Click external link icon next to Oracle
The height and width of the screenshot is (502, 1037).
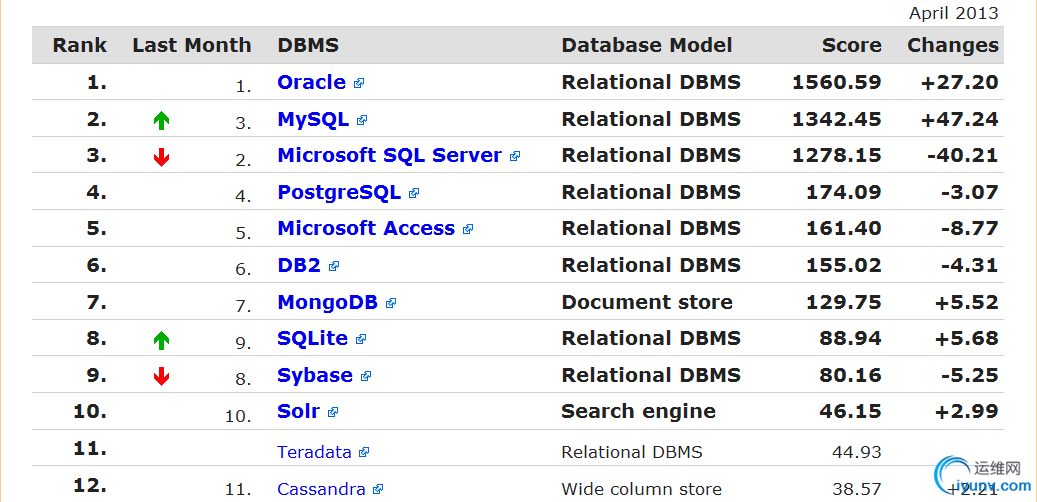[359, 83]
